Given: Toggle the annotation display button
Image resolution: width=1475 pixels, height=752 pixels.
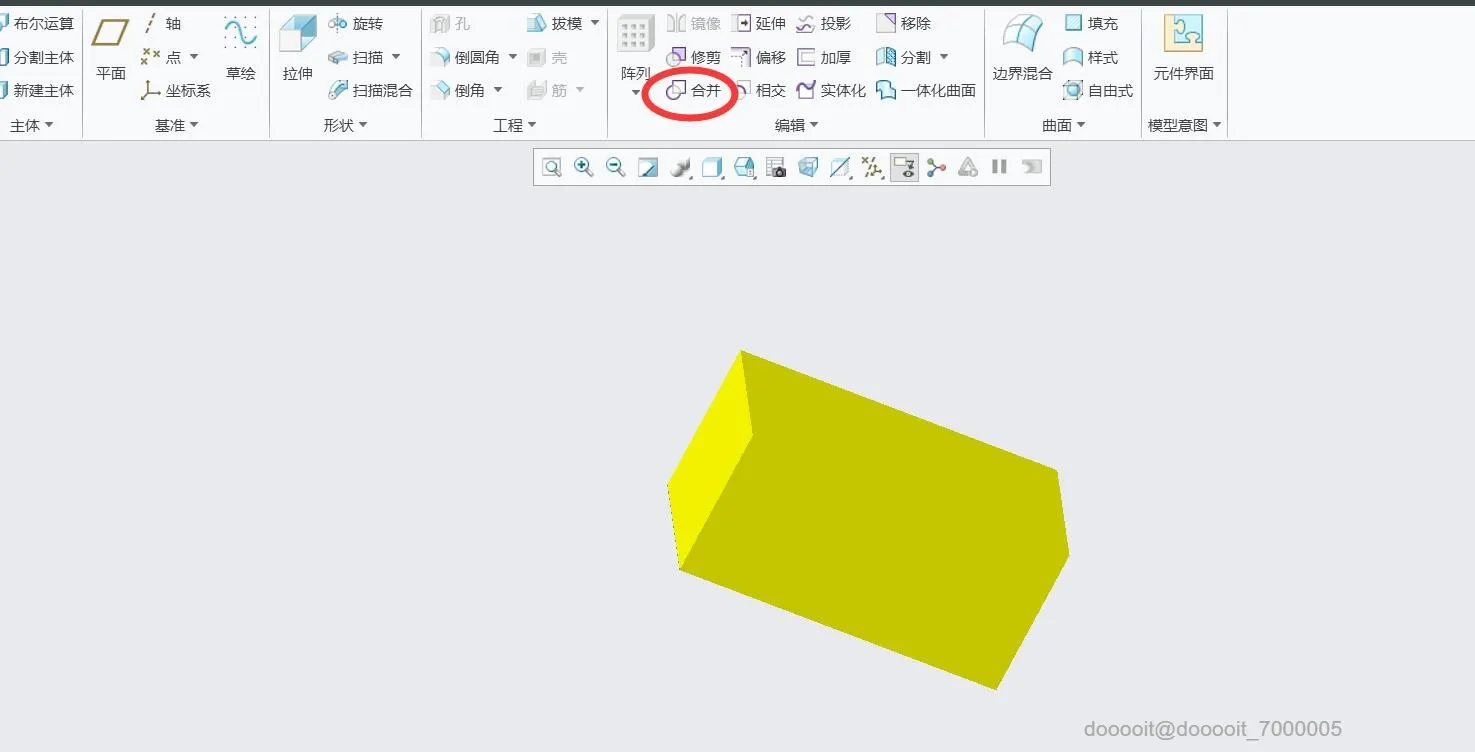Looking at the screenshot, I should (904, 167).
